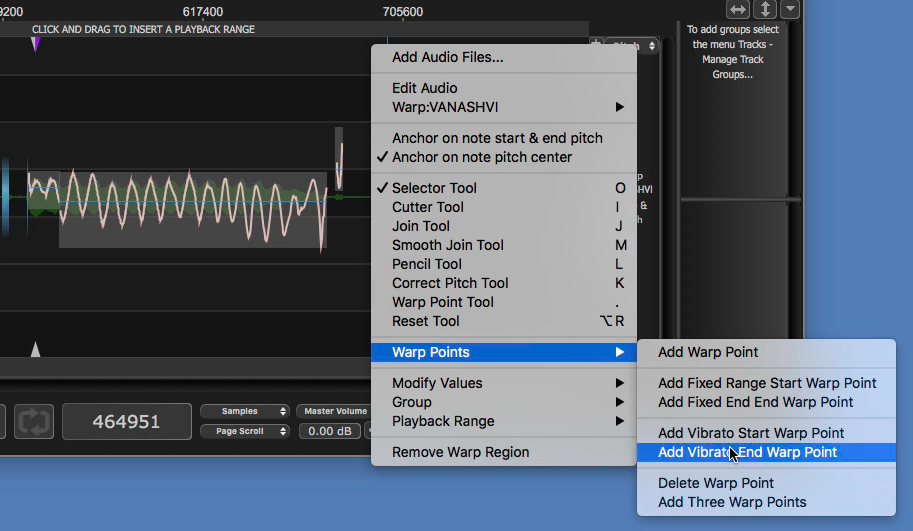Open the top-right triangle dropdown button

click(790, 9)
